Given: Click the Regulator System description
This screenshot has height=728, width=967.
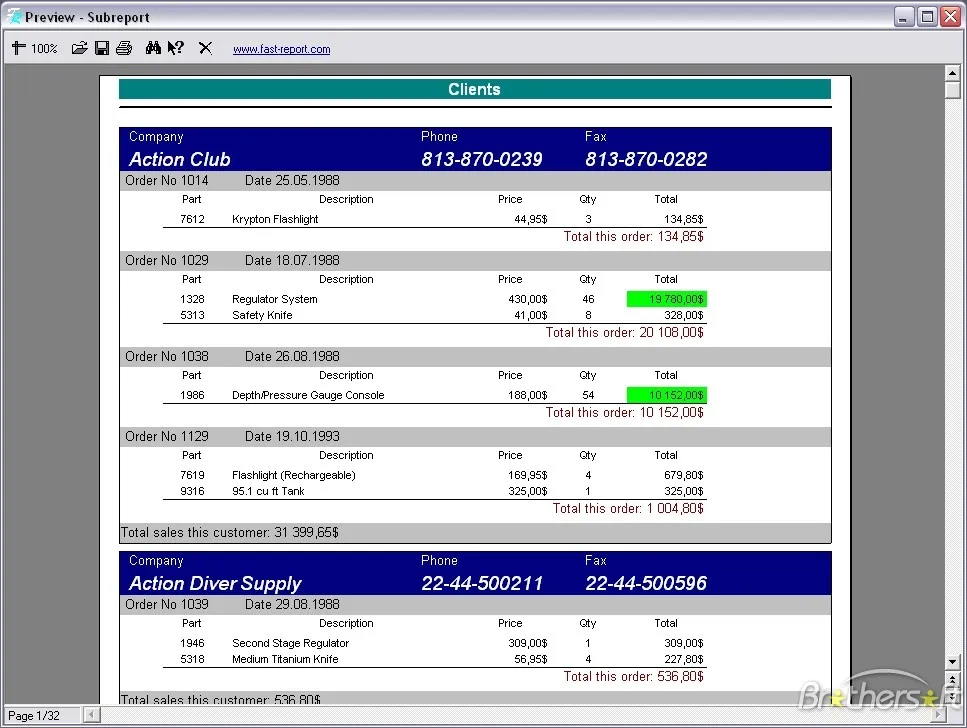Looking at the screenshot, I should 274,299.
